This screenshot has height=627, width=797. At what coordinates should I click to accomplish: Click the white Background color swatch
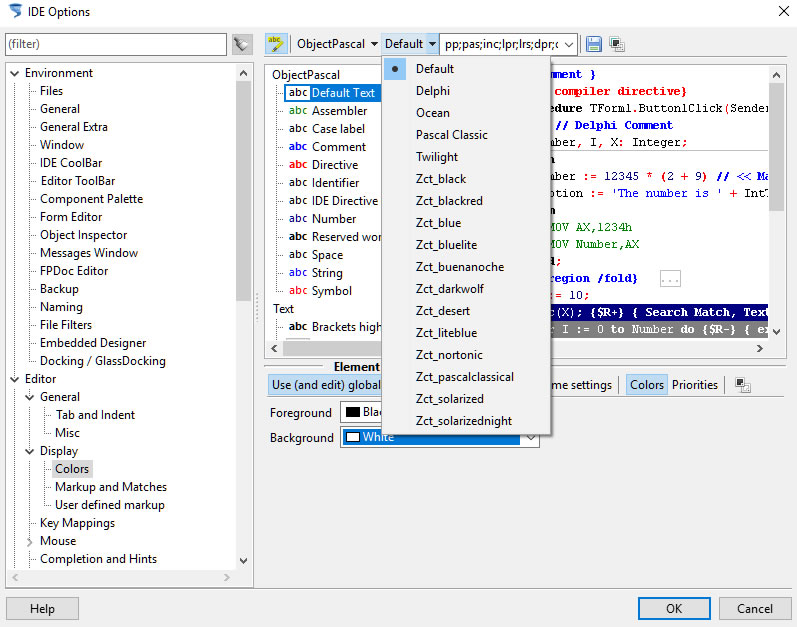coord(353,437)
